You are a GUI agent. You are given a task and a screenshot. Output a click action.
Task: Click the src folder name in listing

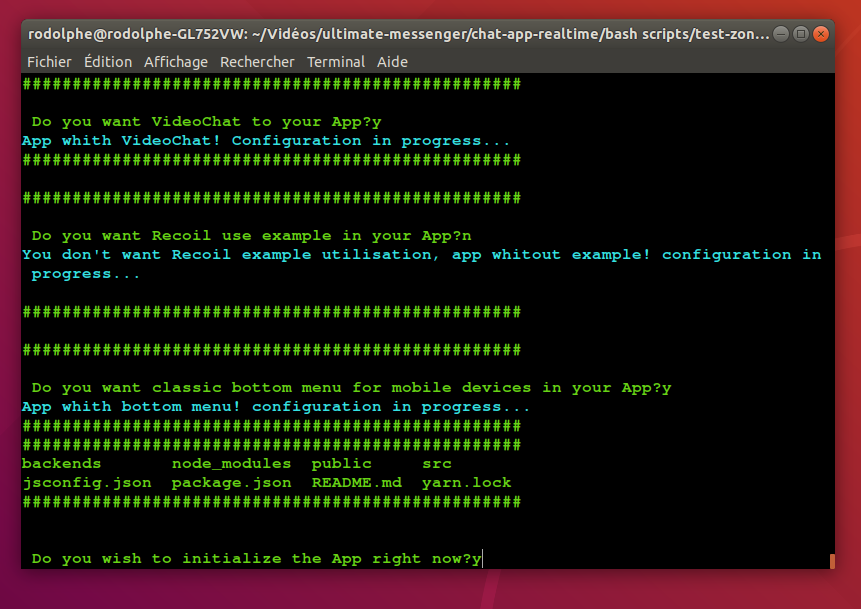coord(437,464)
